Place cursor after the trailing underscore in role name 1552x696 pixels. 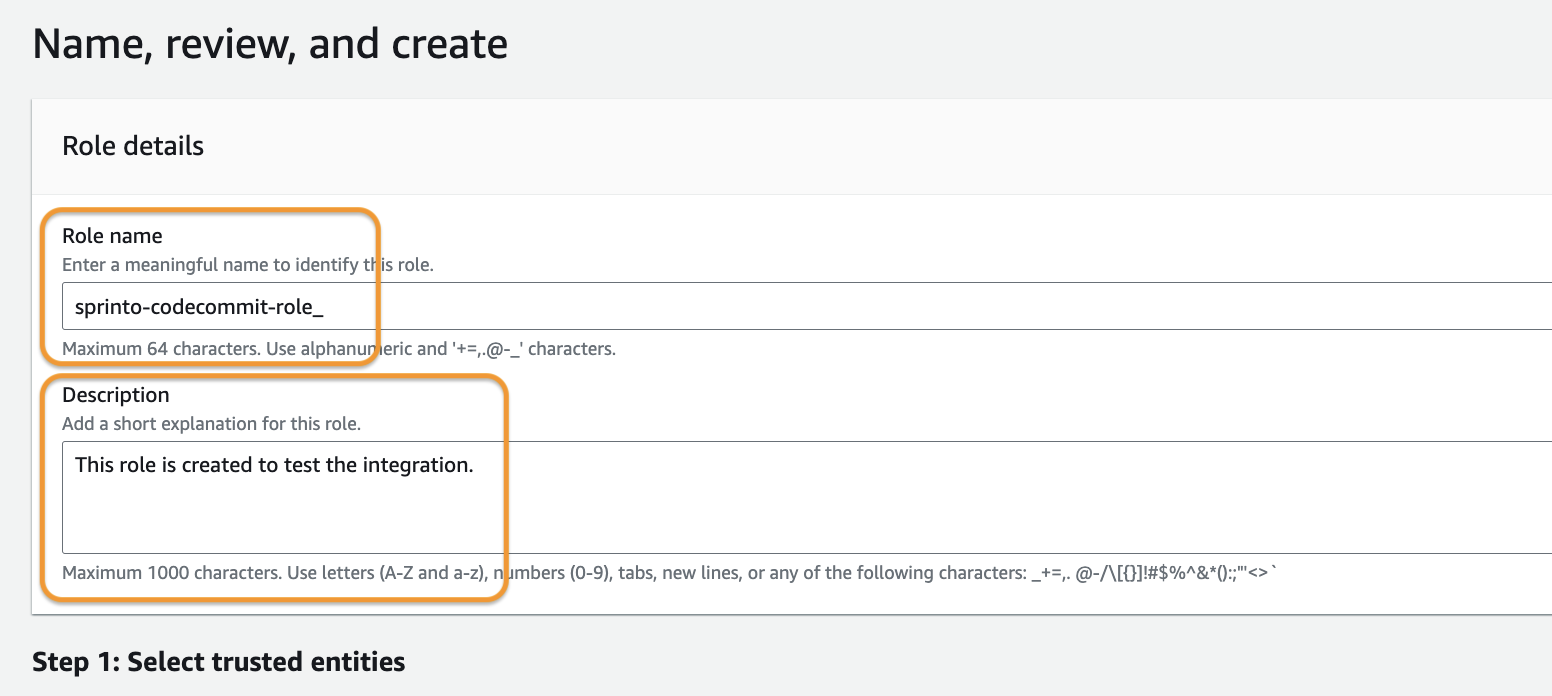point(324,307)
